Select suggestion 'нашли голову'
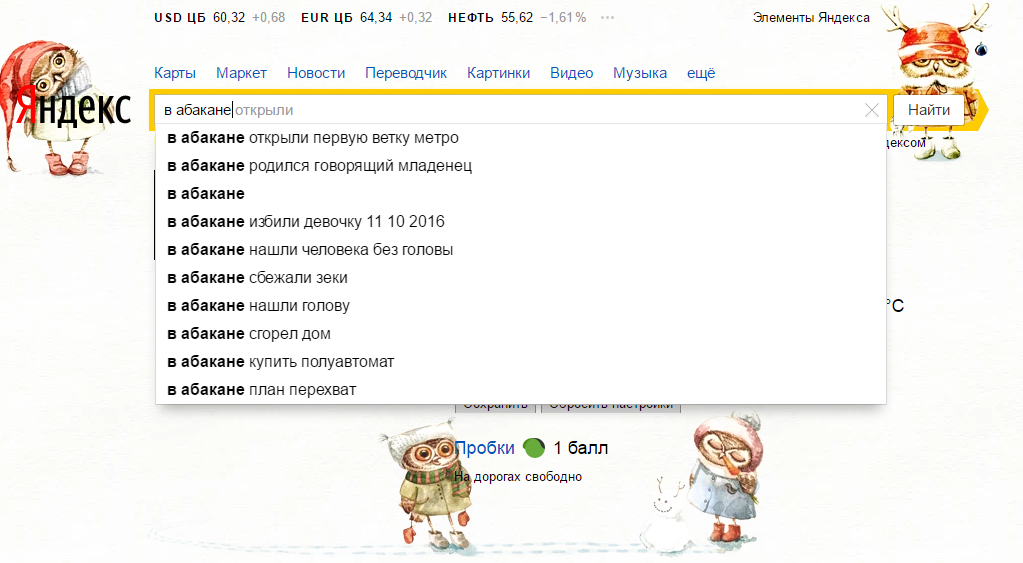Viewport: 1023px width, 563px height. point(521,306)
